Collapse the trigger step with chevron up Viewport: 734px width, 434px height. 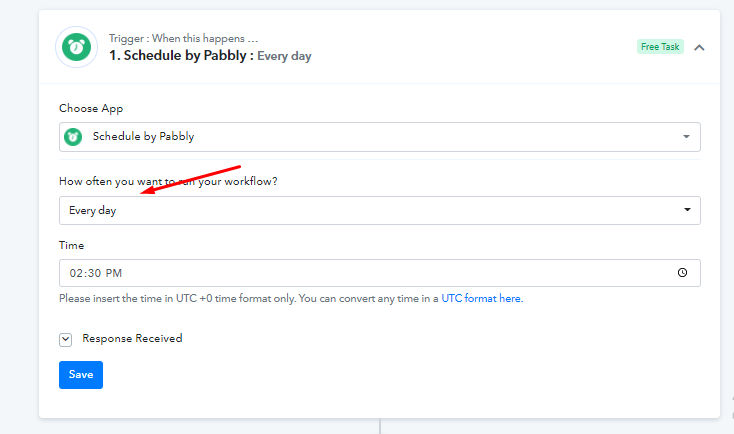pos(699,47)
